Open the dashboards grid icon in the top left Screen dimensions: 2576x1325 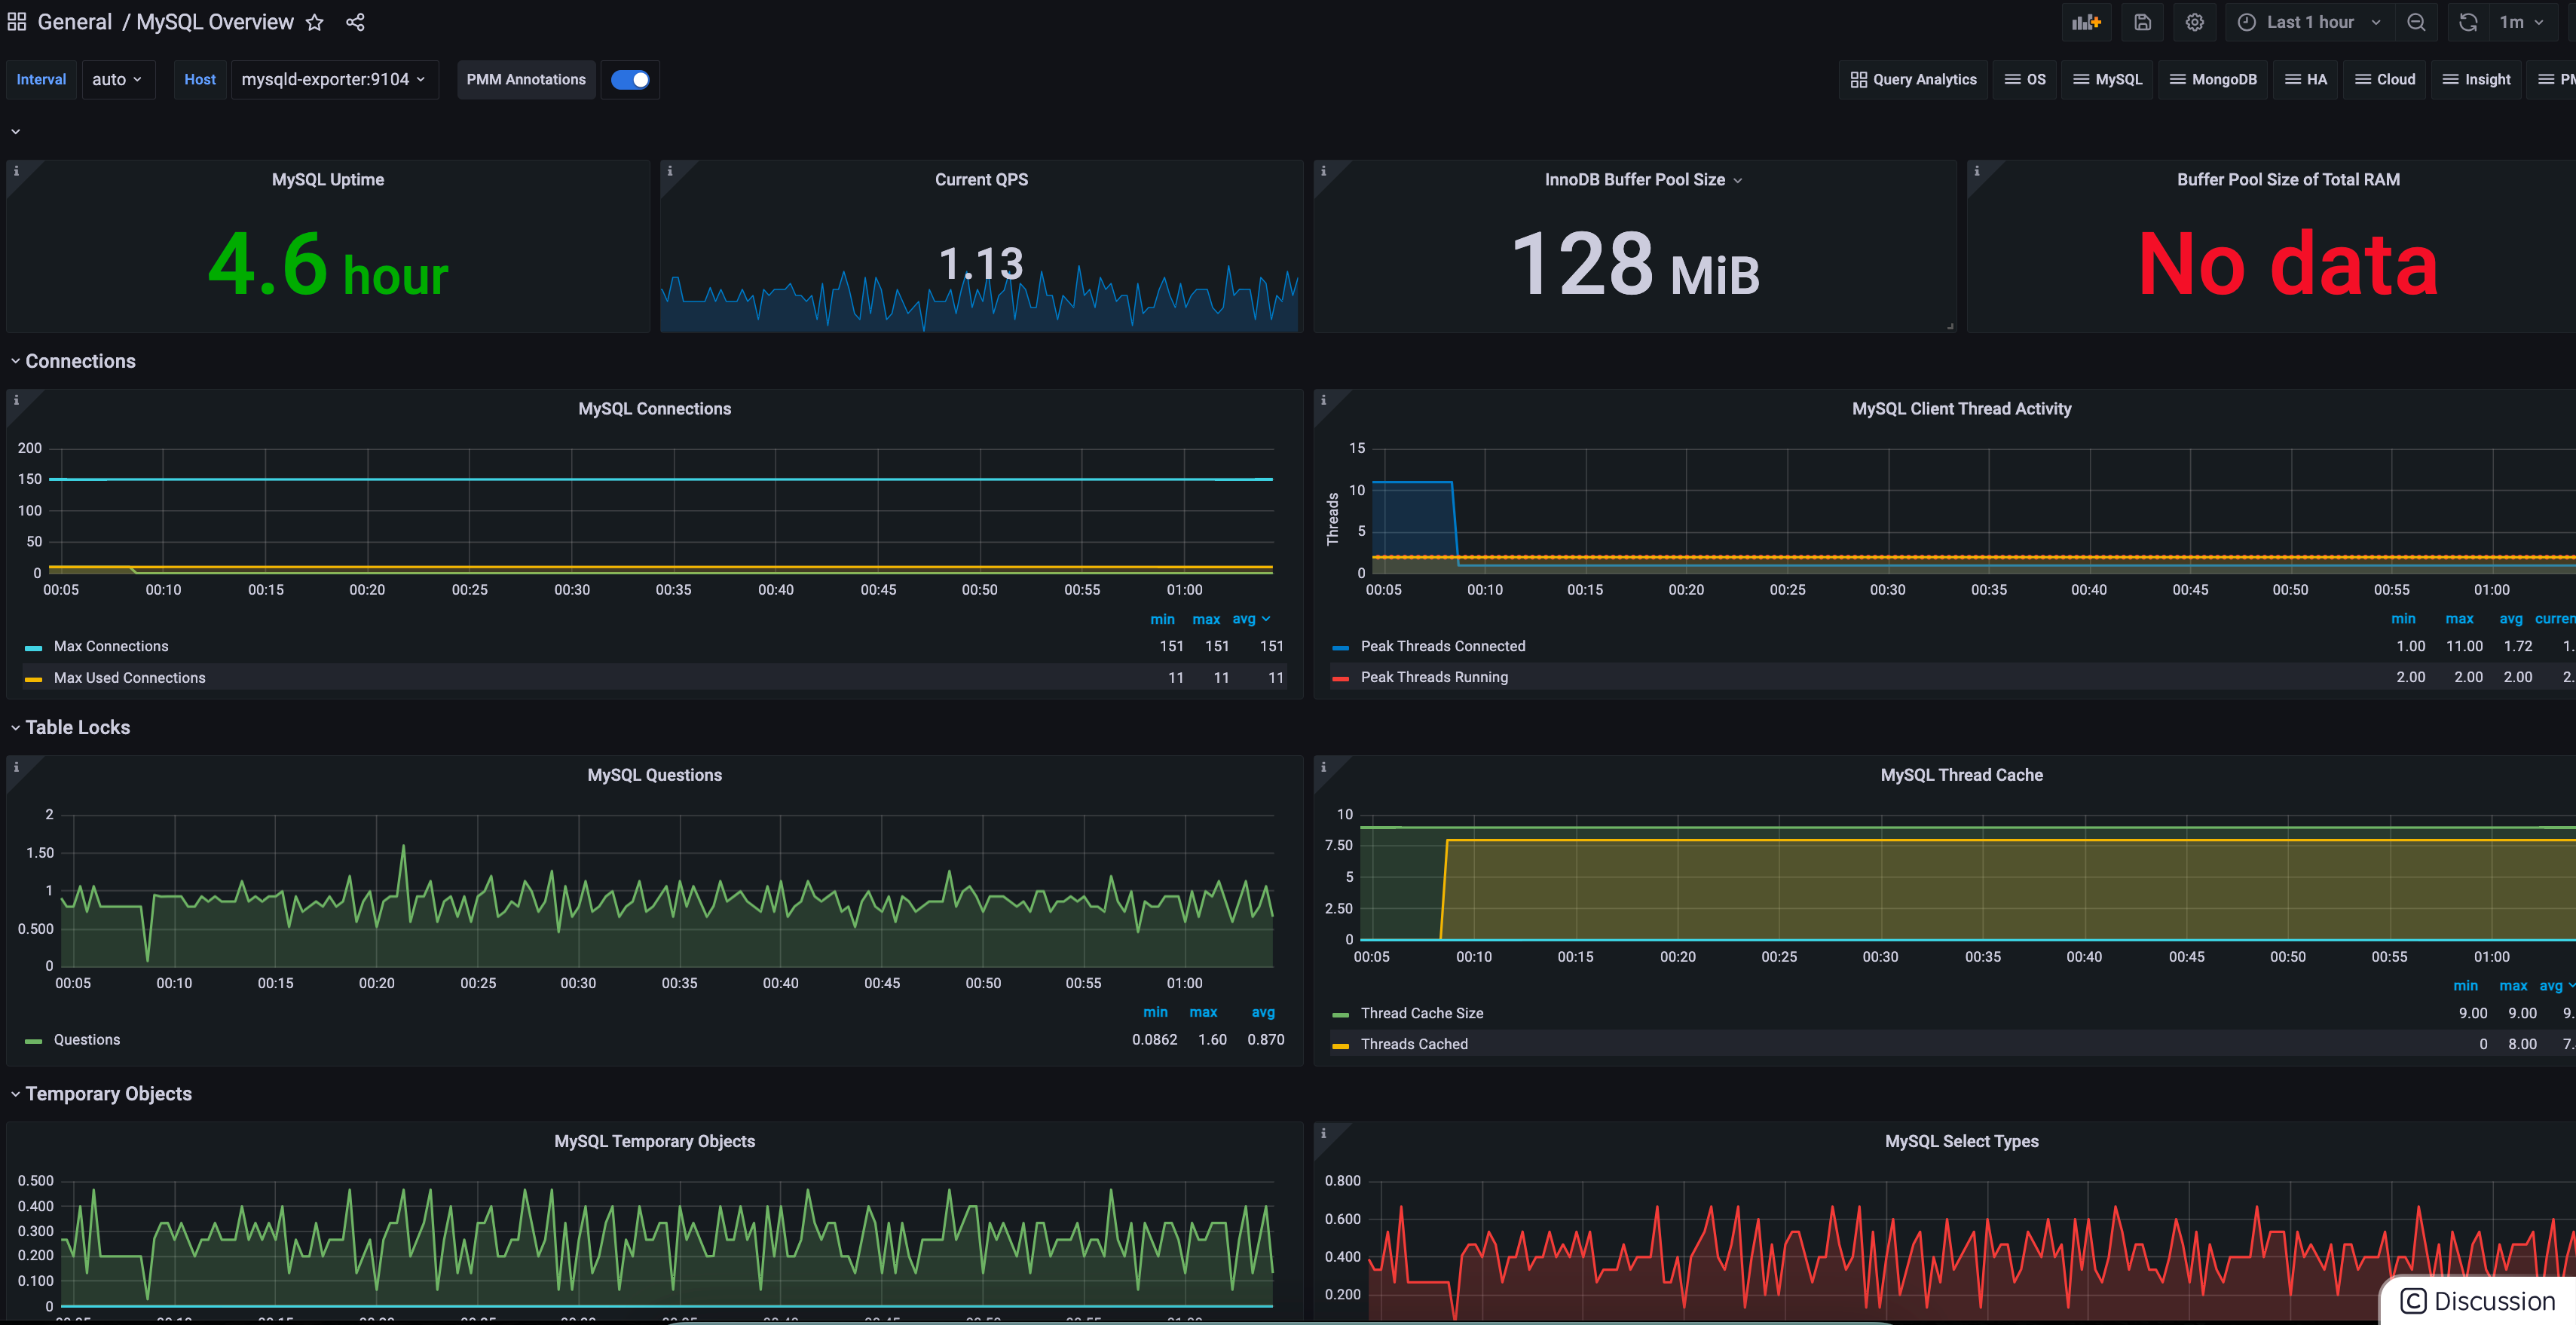coord(17,21)
